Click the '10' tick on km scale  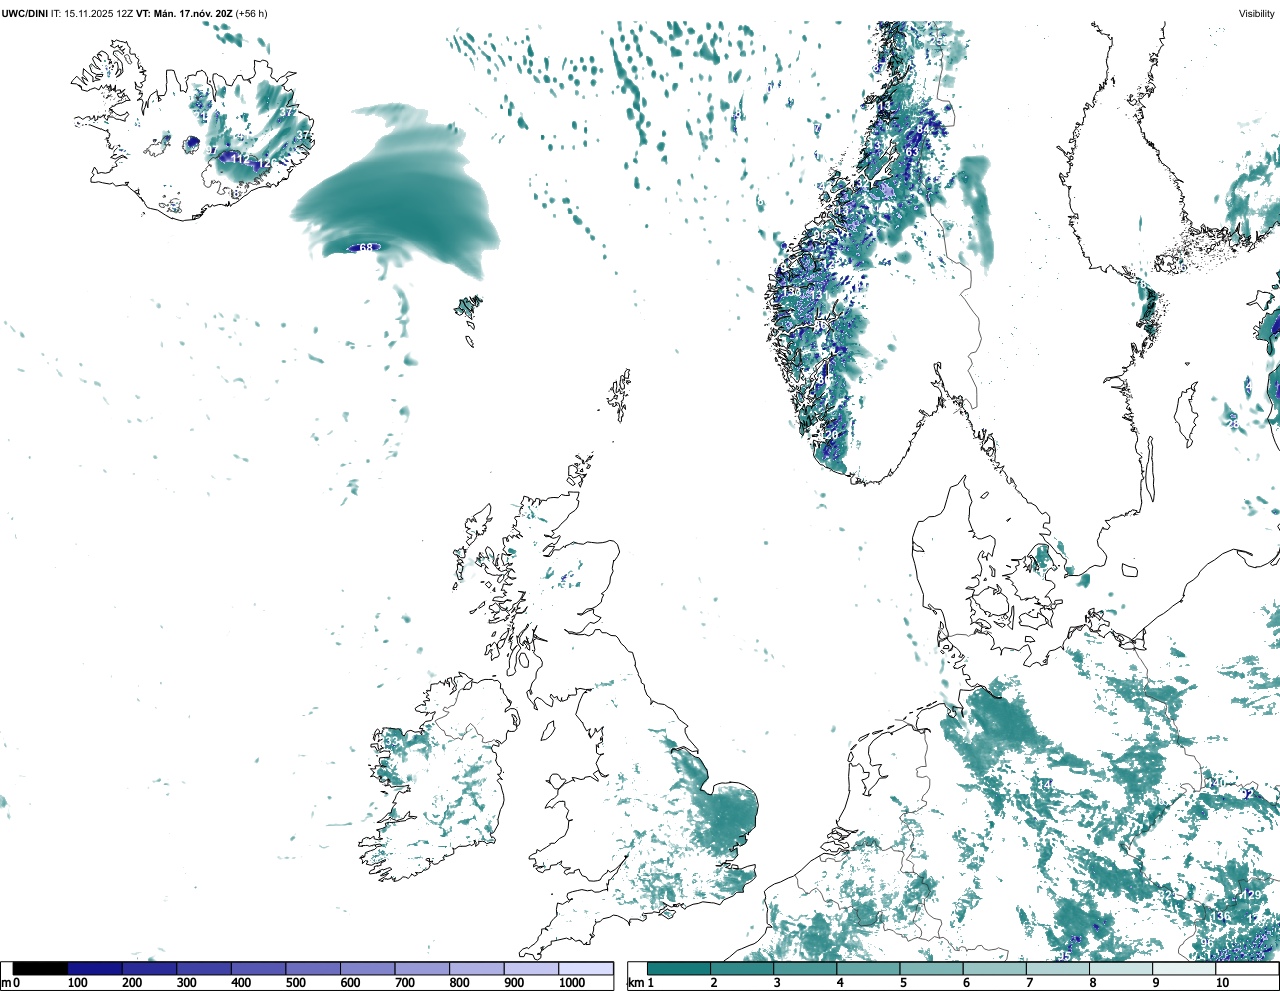(1222, 983)
